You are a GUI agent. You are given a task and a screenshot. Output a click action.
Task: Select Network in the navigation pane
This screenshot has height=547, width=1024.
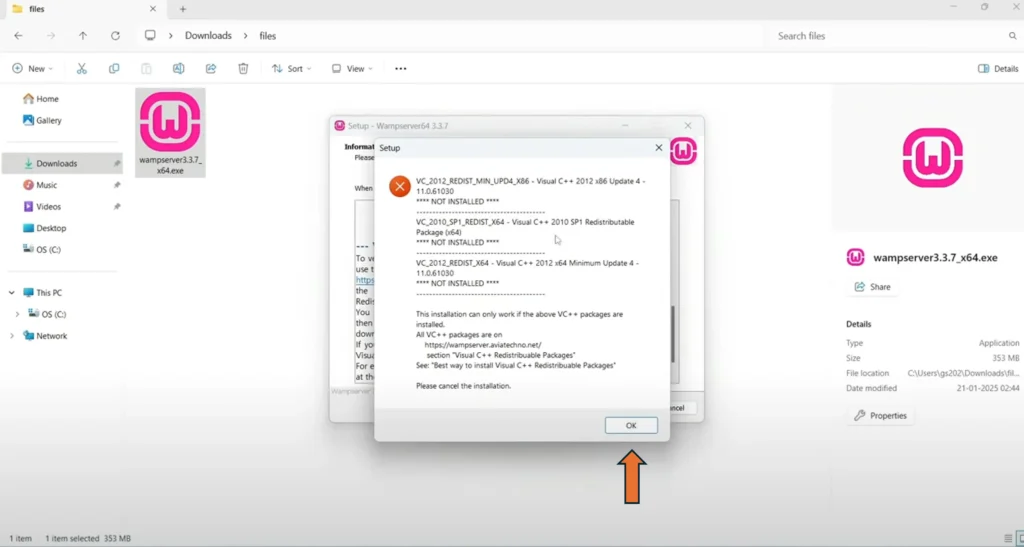[51, 336]
